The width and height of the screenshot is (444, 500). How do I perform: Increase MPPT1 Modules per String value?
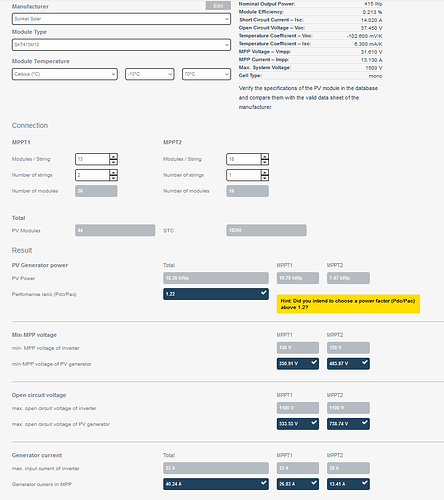point(113,156)
